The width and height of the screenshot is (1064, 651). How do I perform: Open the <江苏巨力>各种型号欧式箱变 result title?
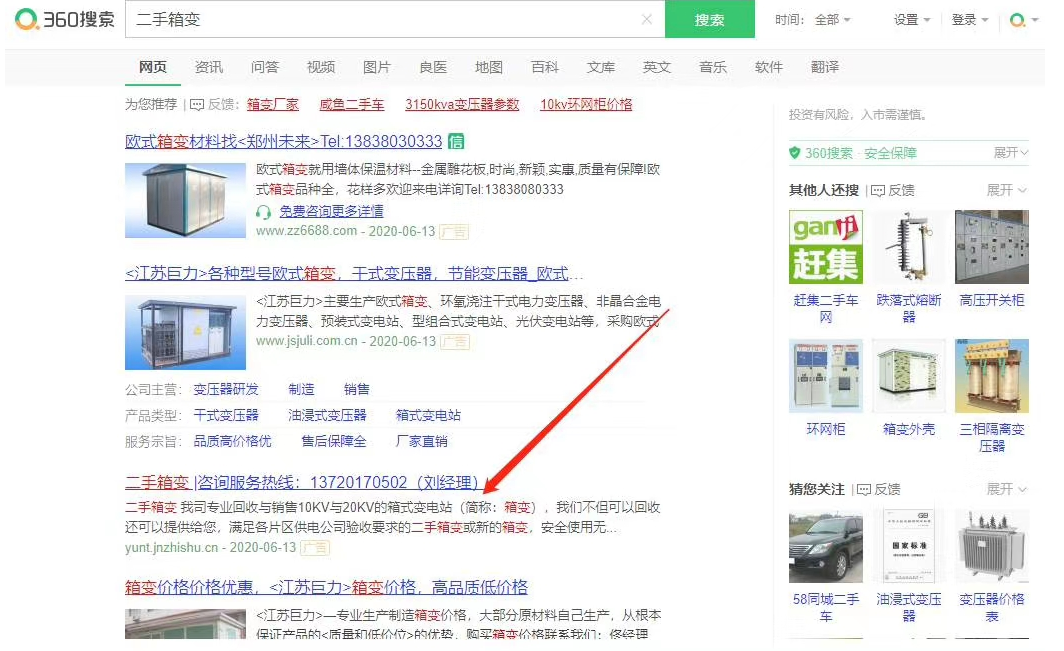click(354, 274)
